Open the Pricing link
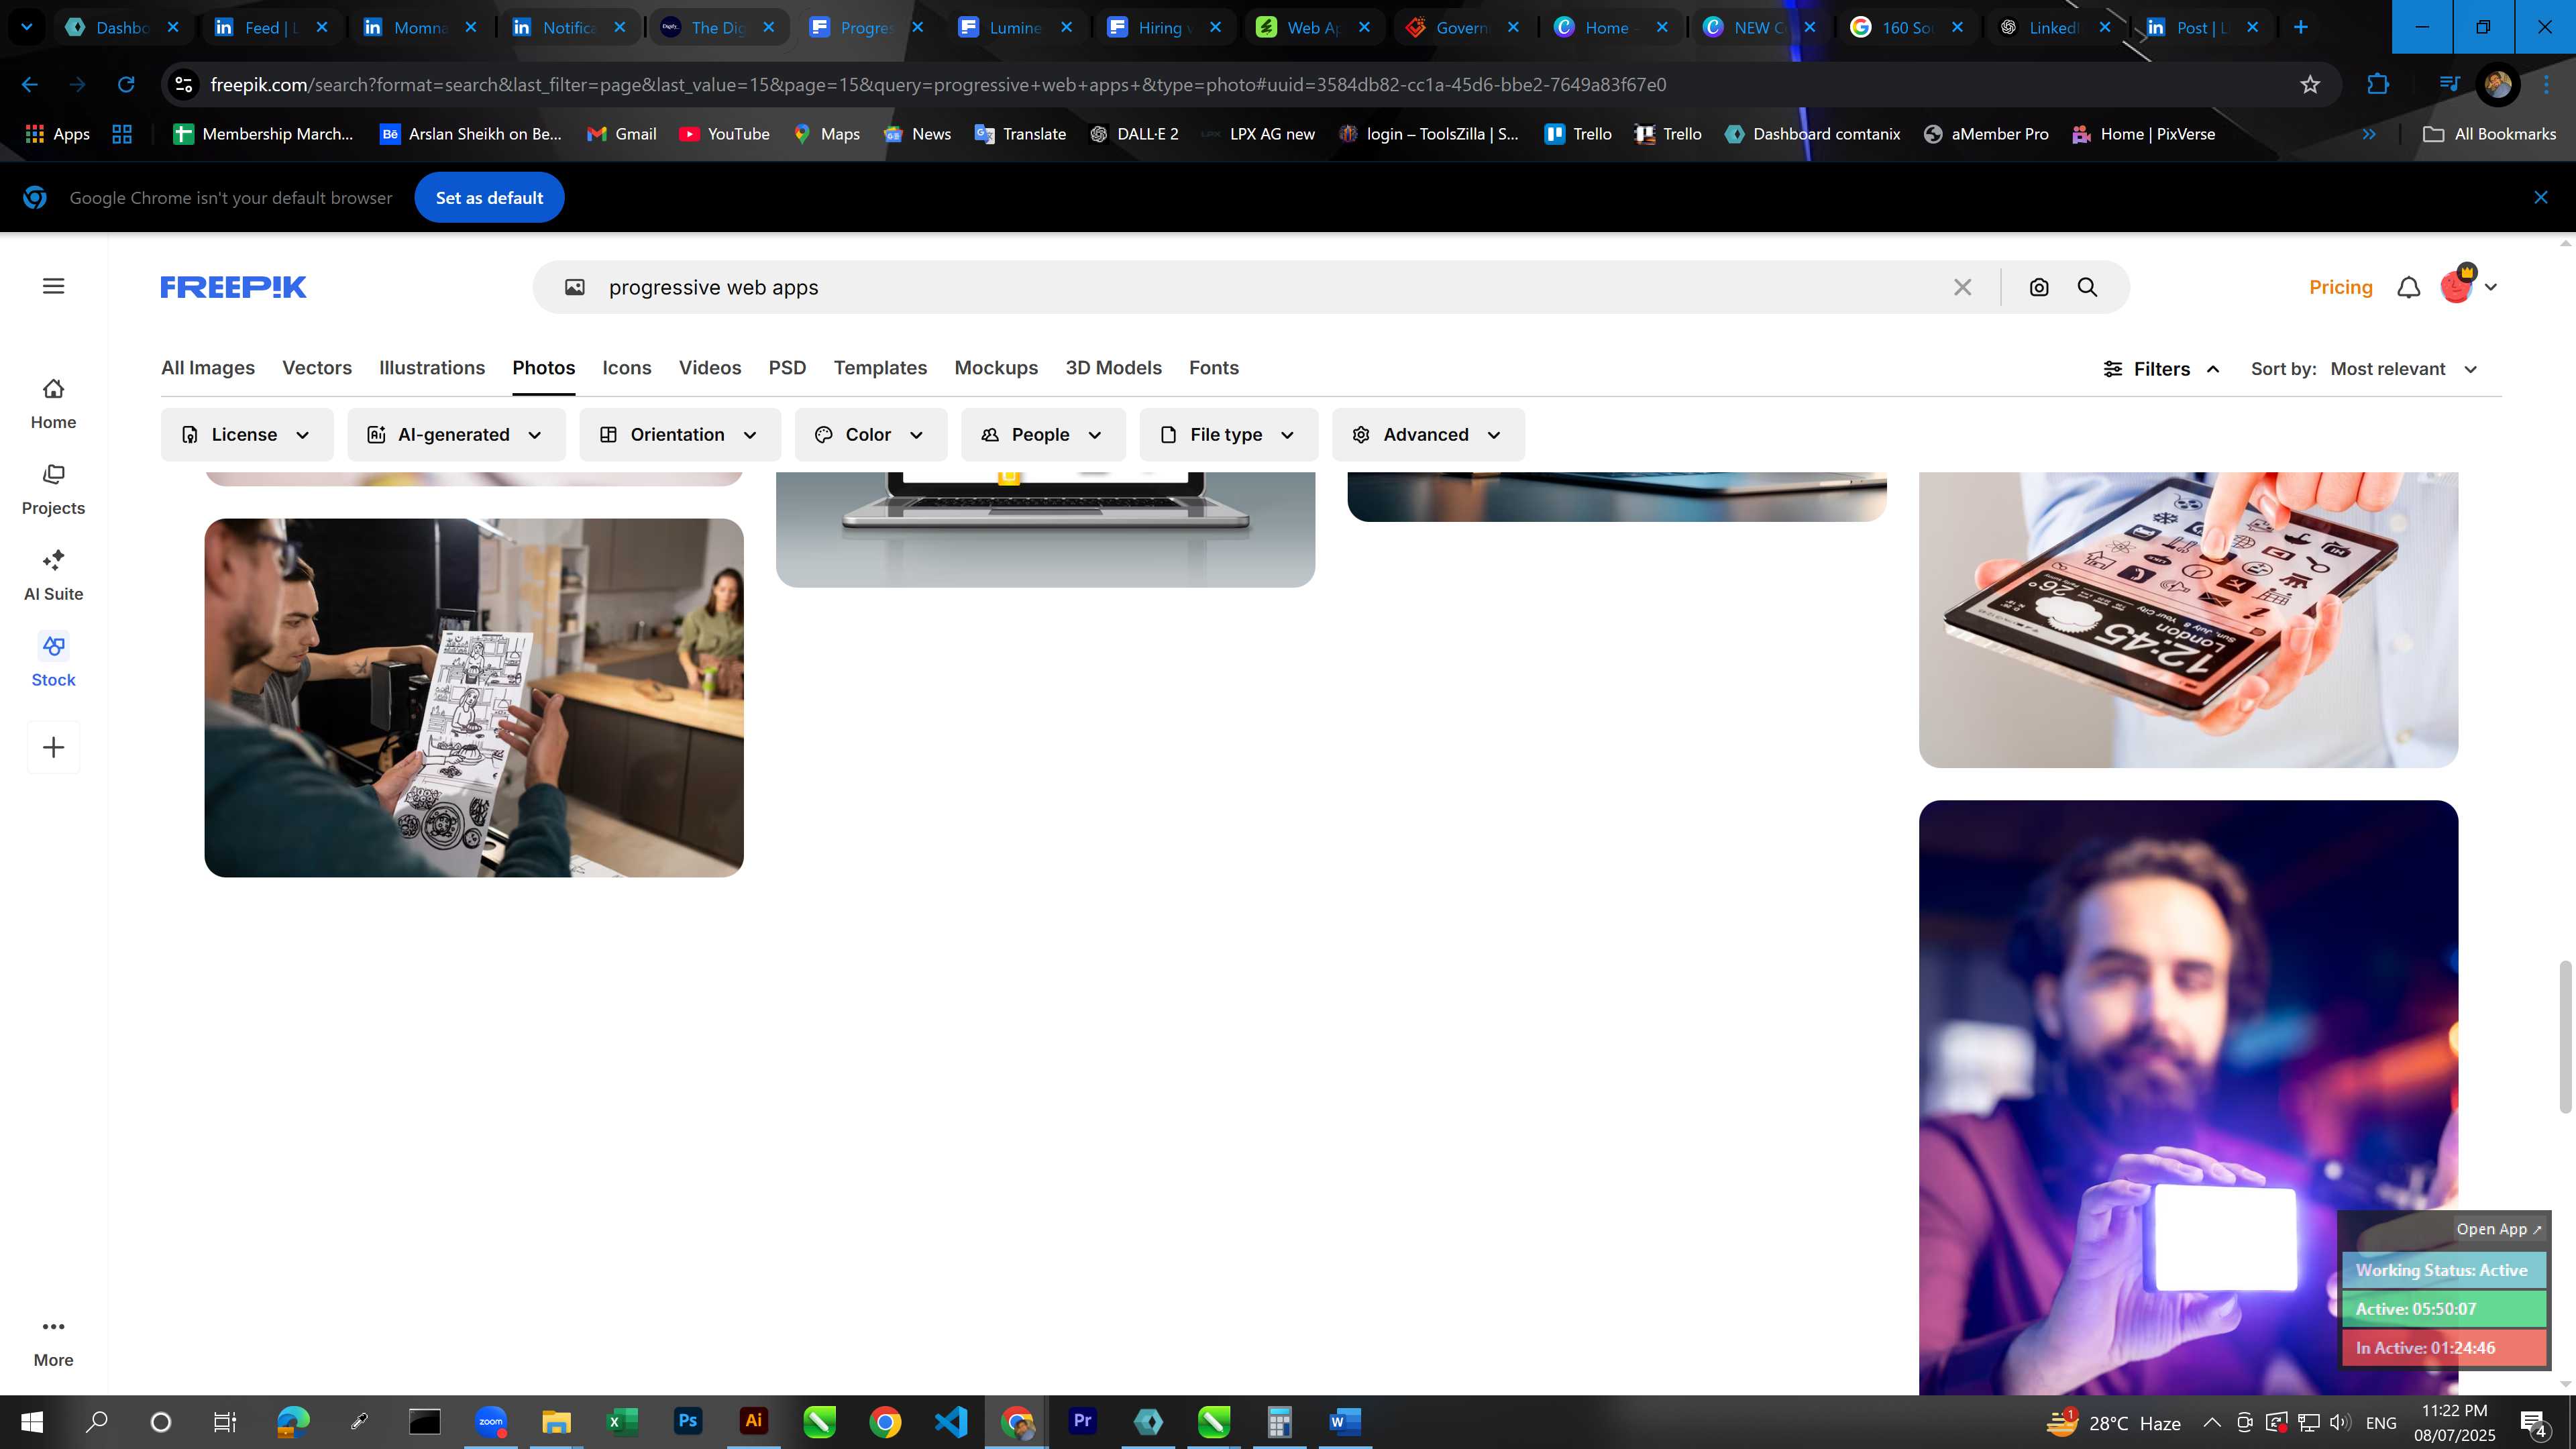Screen dimensions: 2576x1449 [x=2340, y=287]
